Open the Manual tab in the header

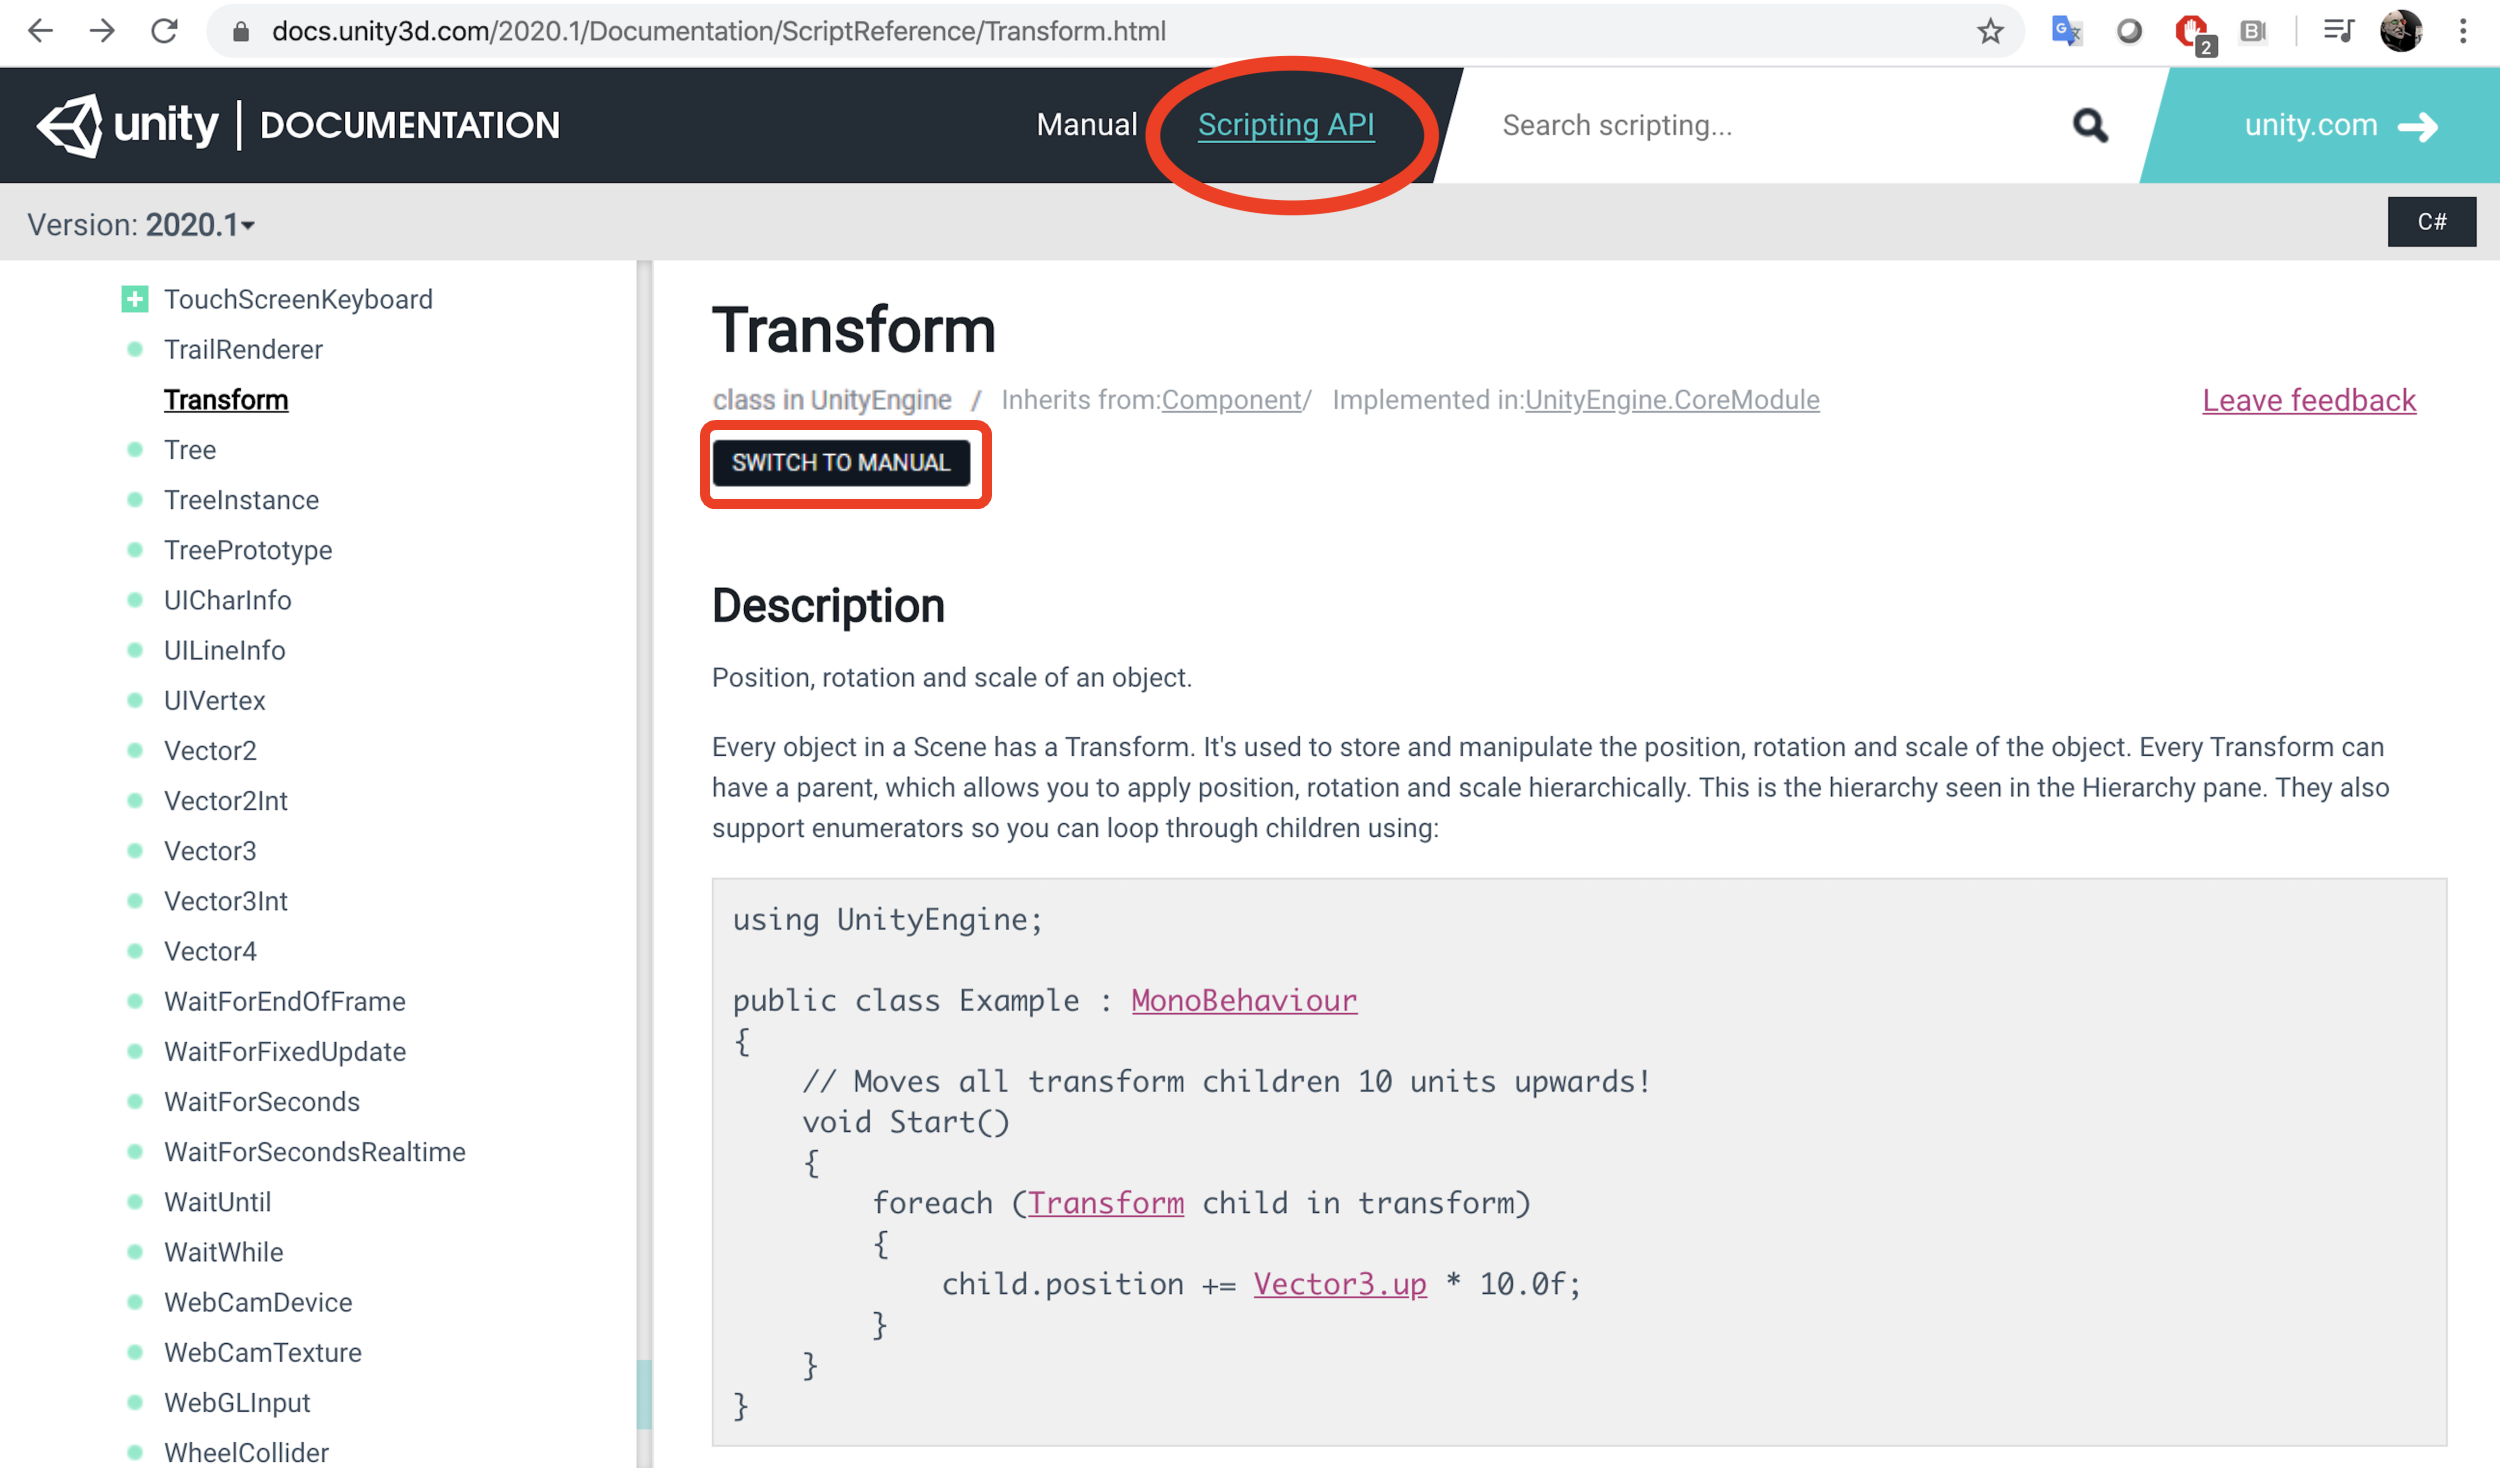pyautogui.click(x=1086, y=125)
